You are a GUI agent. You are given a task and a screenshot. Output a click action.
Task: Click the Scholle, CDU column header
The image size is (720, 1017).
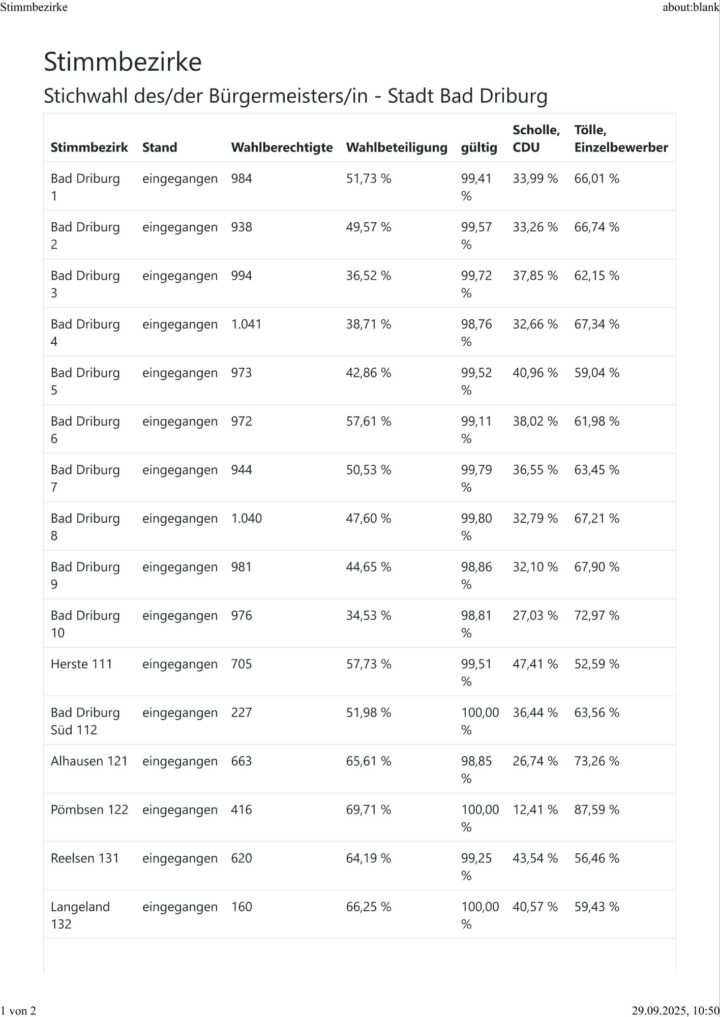pos(535,138)
